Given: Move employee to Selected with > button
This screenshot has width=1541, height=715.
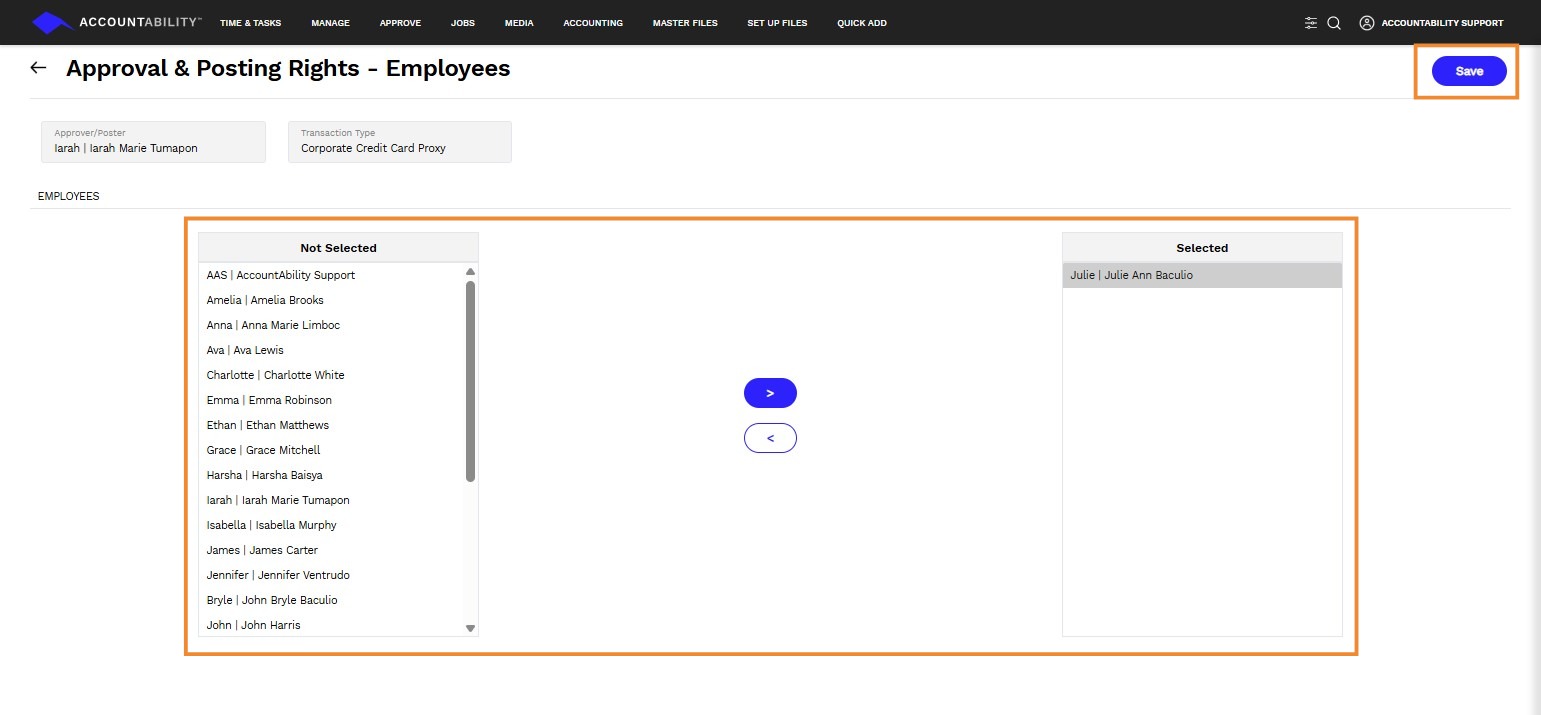Looking at the screenshot, I should tap(770, 393).
